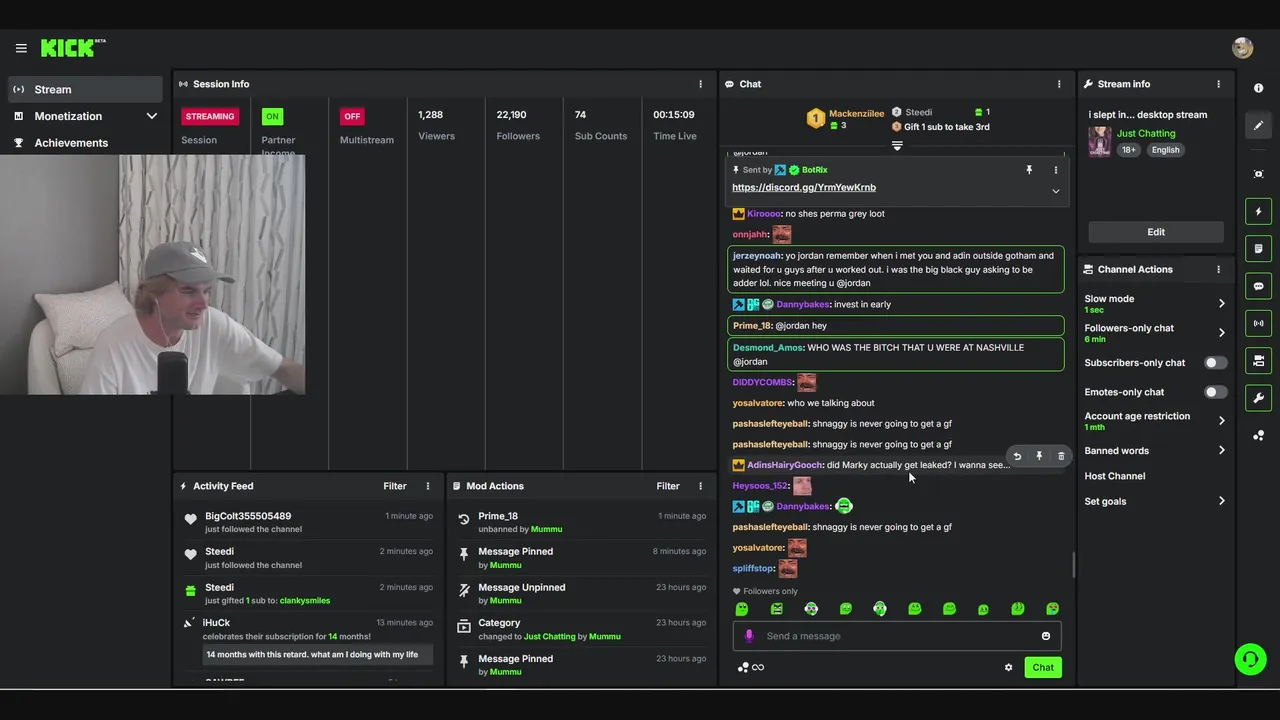This screenshot has height=720, width=1280.
Task: Toggle Emotes-only chat switch
Action: click(x=1215, y=392)
